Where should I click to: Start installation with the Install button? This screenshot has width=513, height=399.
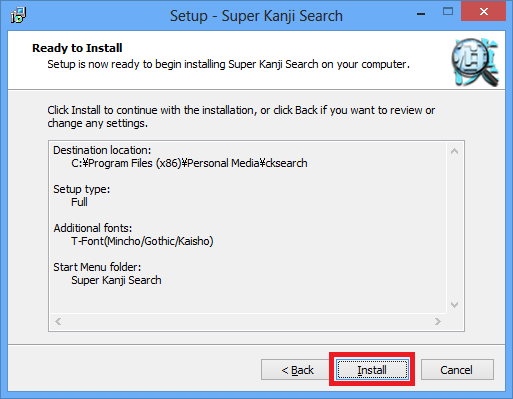tap(372, 369)
